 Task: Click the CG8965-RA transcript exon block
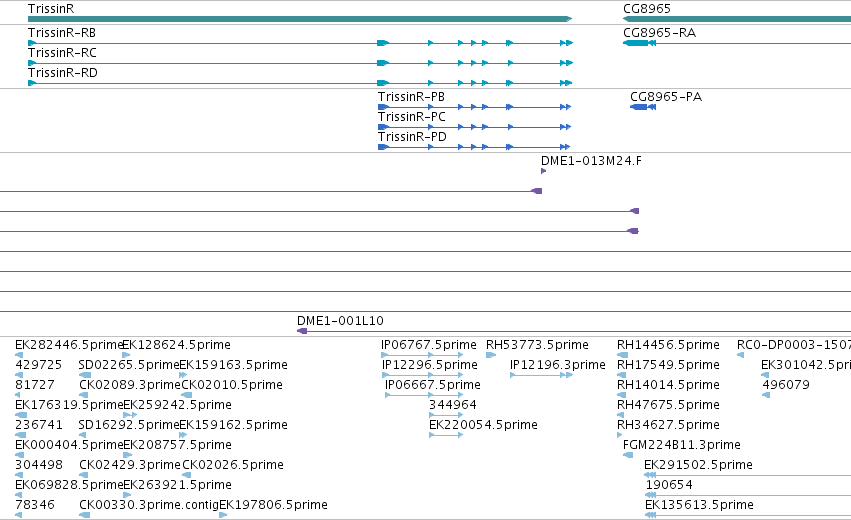tap(636, 43)
